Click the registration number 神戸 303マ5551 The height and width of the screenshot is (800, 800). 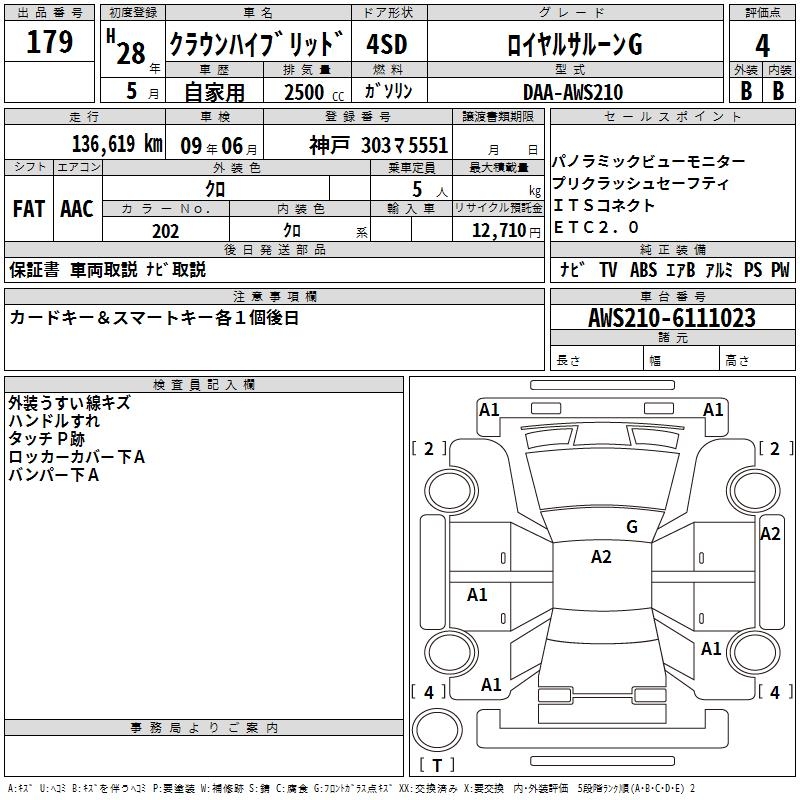[x=378, y=145]
